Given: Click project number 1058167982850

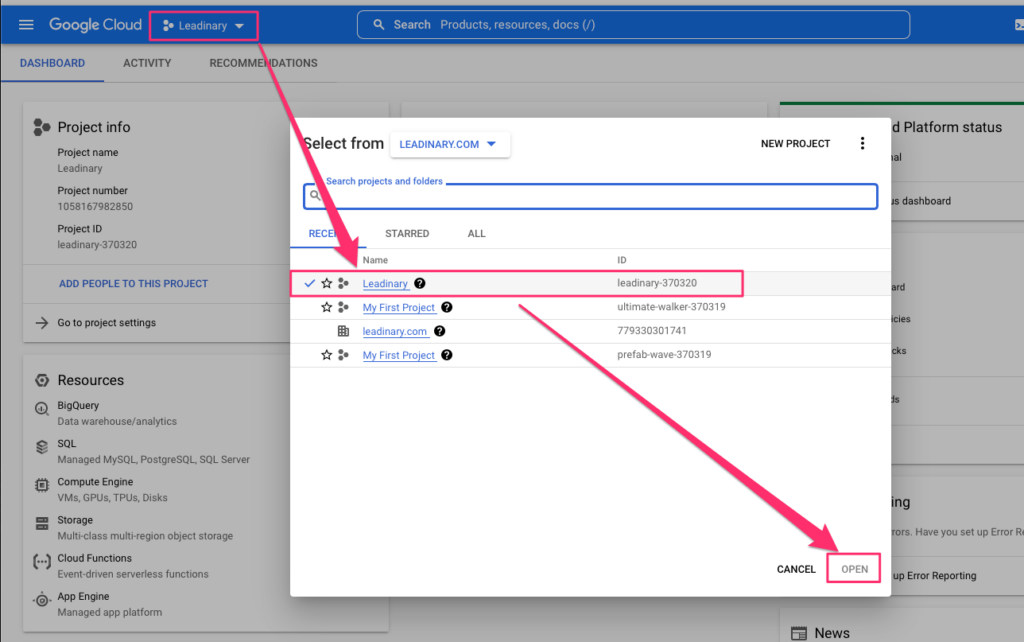Looking at the screenshot, I should 95,206.
